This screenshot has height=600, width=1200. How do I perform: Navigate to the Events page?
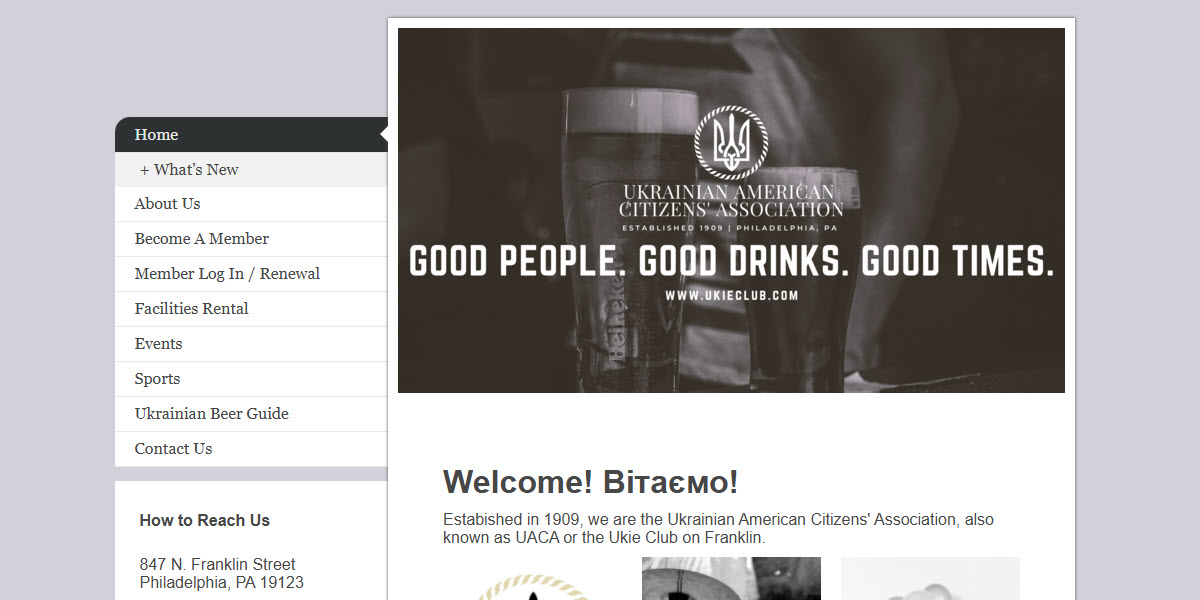click(251, 344)
